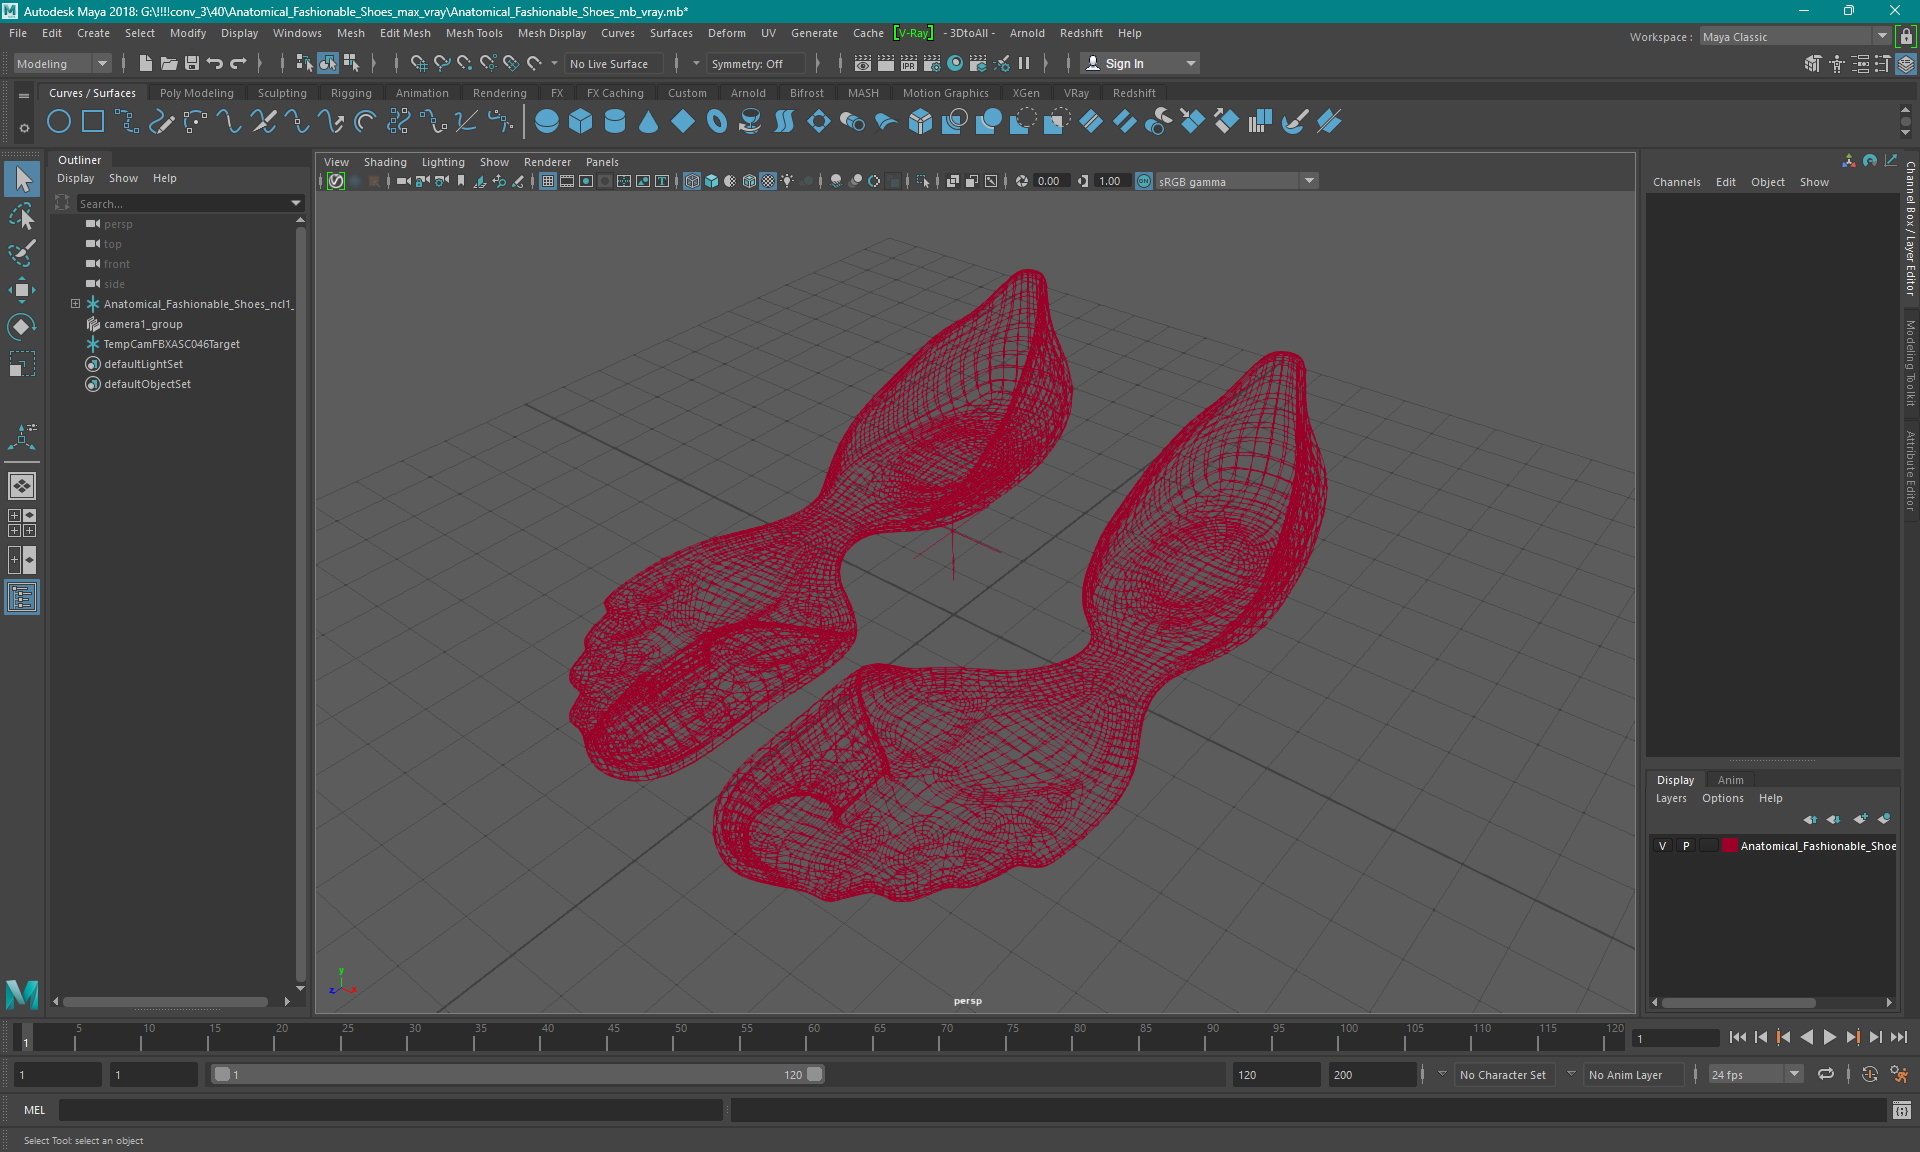
Task: Select camera1_group in the Outliner
Action: [x=143, y=324]
